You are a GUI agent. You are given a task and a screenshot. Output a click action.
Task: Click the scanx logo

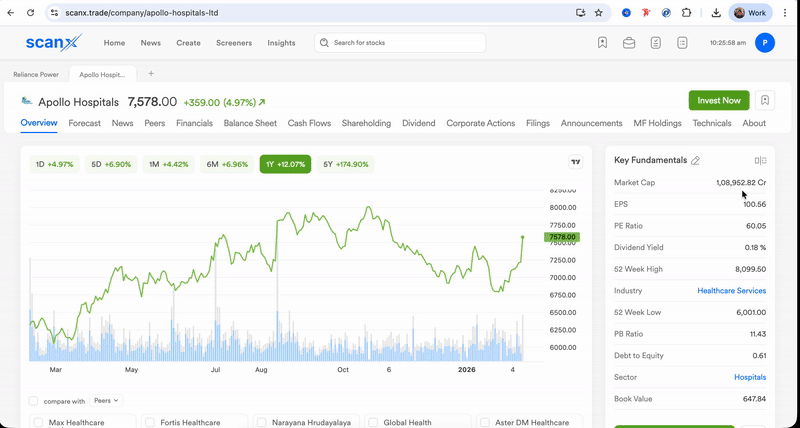pyautogui.click(x=54, y=42)
